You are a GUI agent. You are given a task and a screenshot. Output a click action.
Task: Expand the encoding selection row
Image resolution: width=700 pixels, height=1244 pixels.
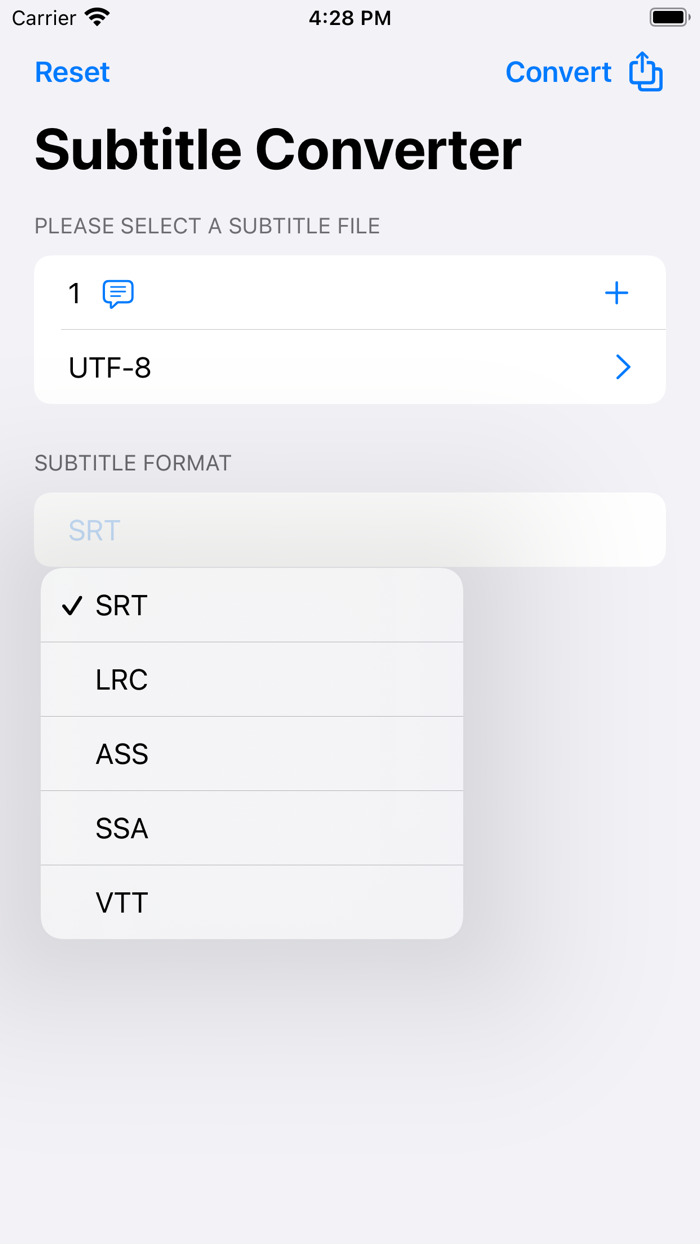(x=350, y=367)
